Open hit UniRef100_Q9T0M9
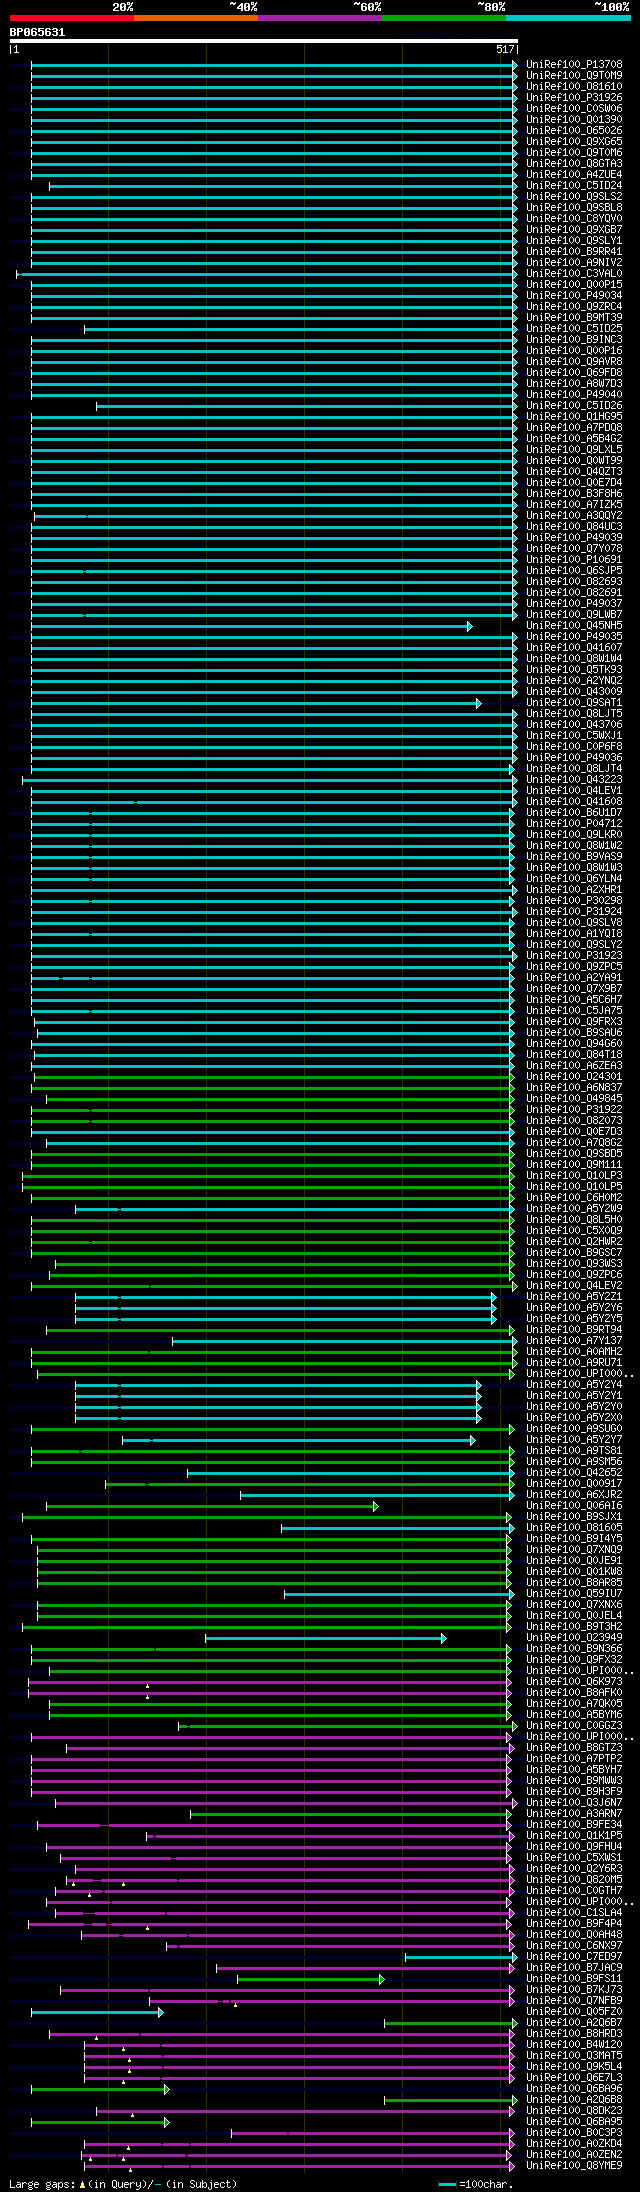This screenshot has height=2192, width=640. pyautogui.click(x=574, y=76)
